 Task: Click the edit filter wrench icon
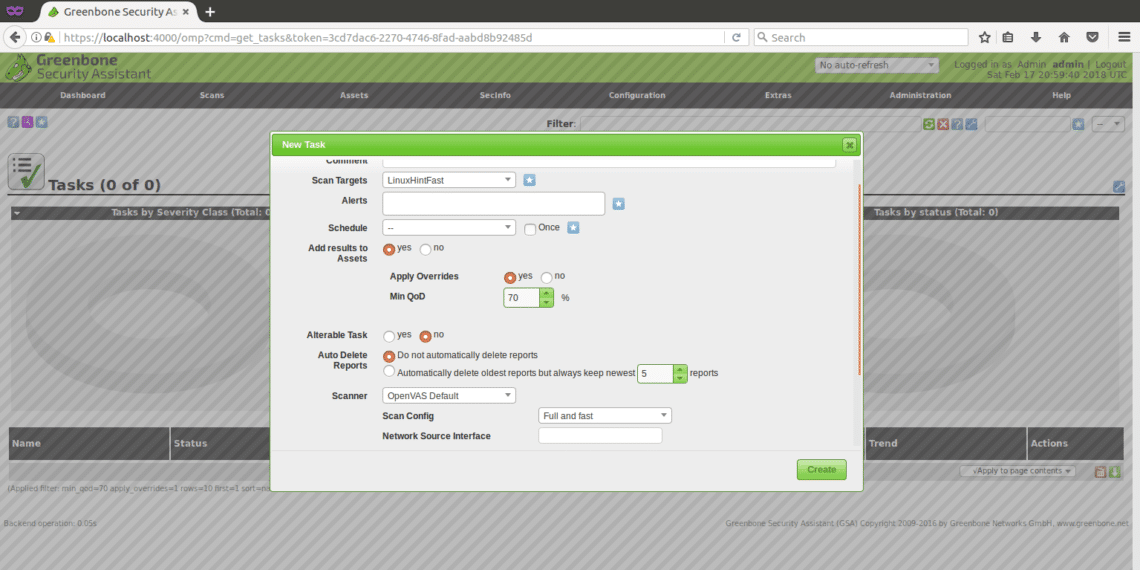[x=971, y=124]
